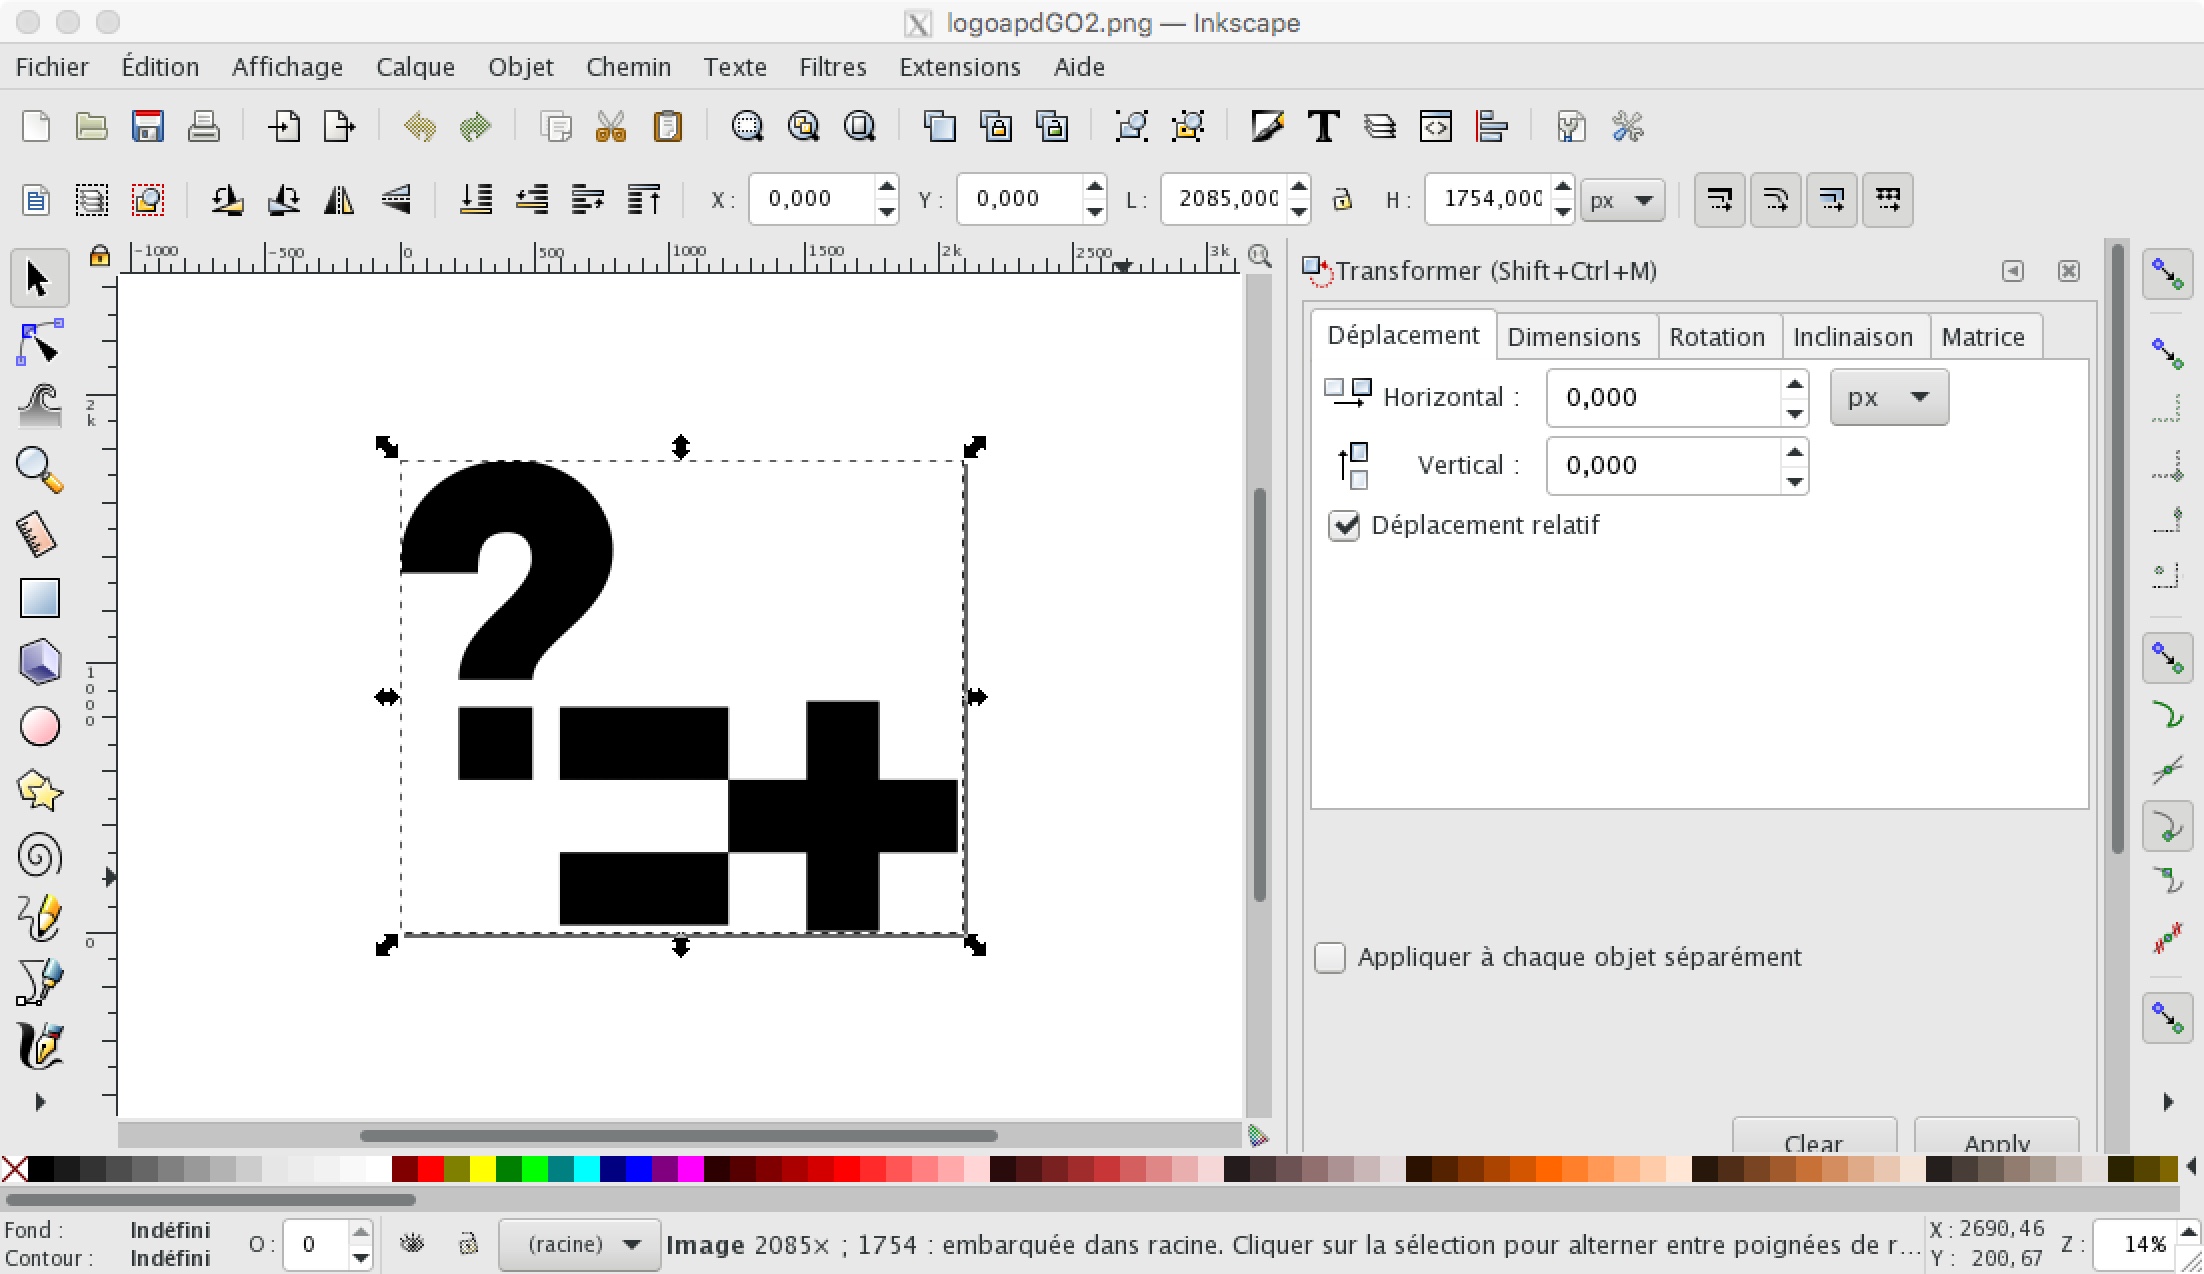
Task: Click the Save document icon
Action: 148,127
